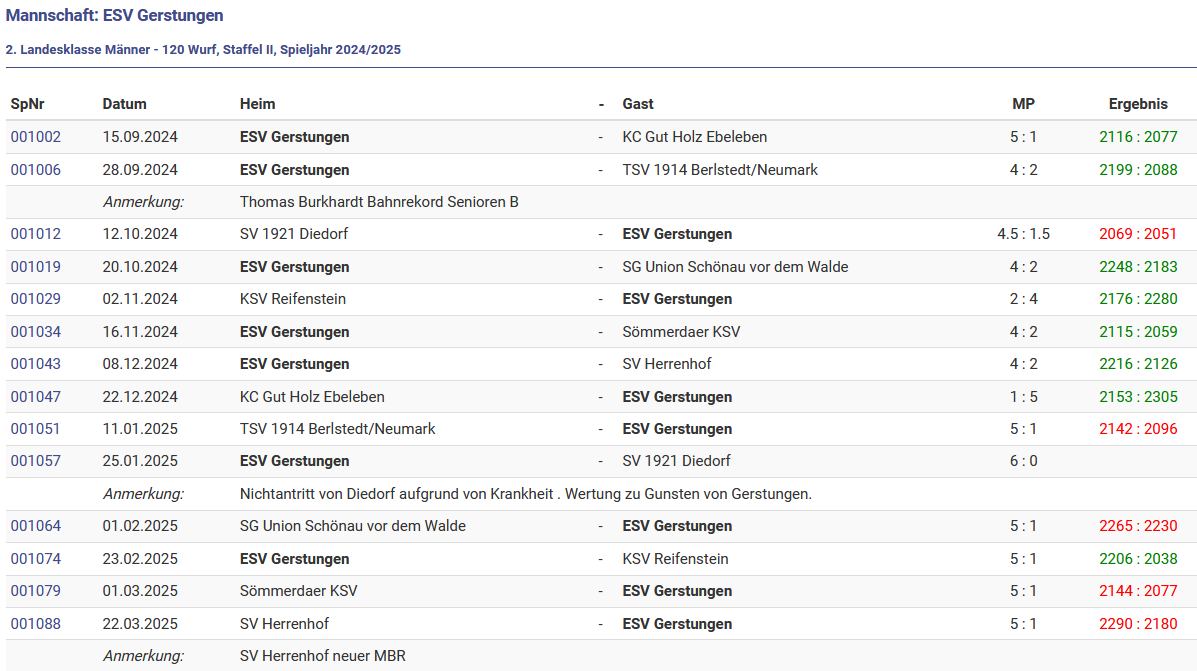
Task: Click the result 2216 : 2126
Action: click(x=1138, y=364)
